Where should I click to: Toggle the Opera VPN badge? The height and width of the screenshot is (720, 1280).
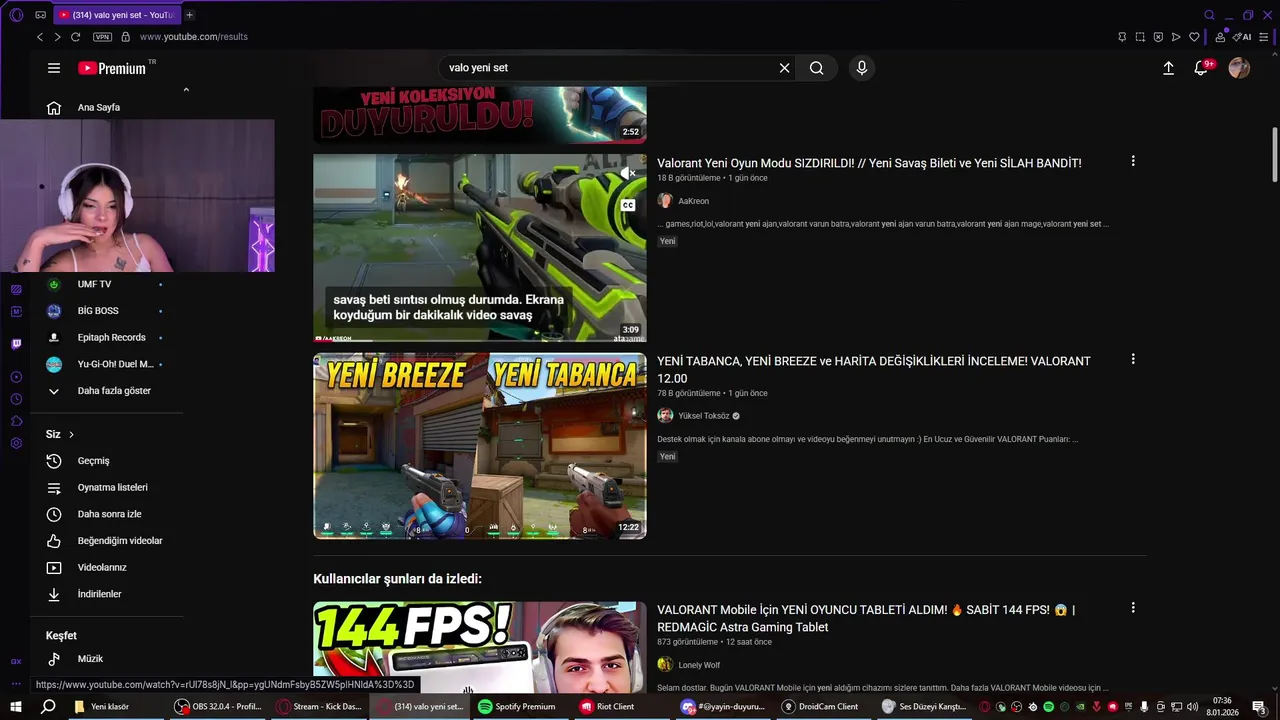tap(102, 37)
